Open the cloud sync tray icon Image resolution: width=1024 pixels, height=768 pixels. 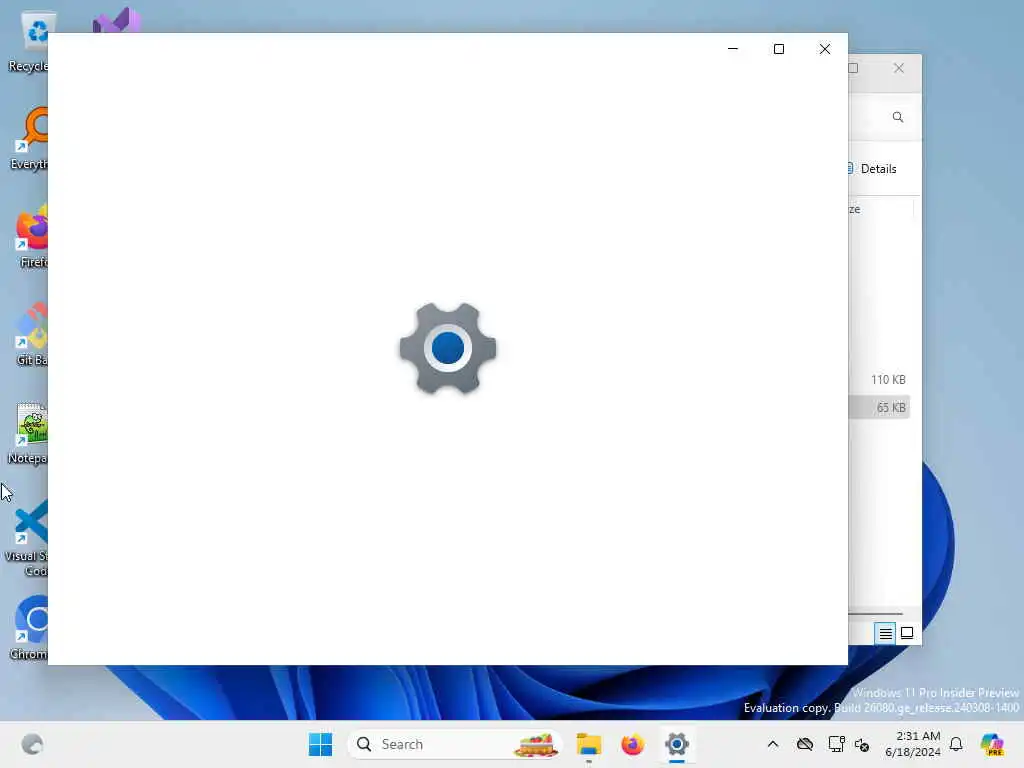805,744
